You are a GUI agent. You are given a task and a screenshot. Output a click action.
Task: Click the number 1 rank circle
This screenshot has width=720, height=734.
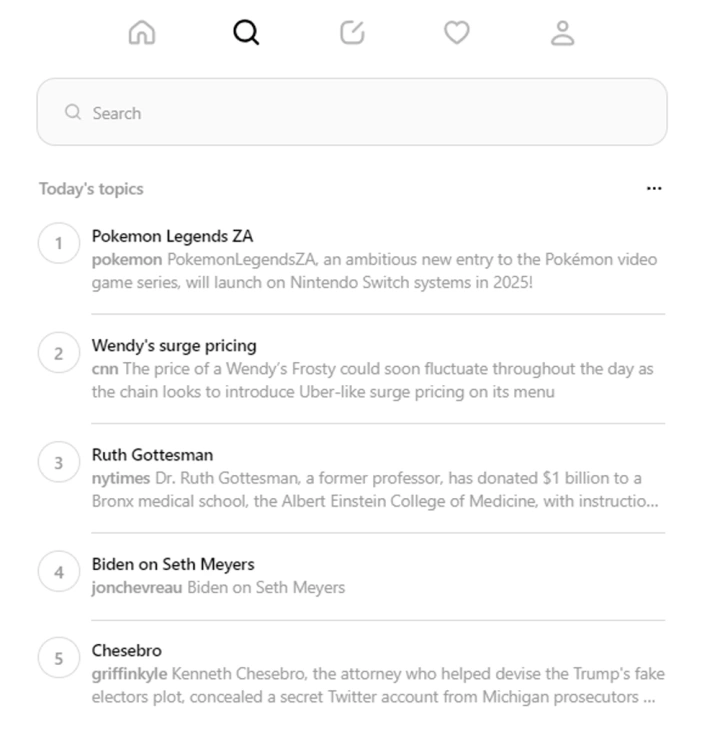[x=58, y=244]
